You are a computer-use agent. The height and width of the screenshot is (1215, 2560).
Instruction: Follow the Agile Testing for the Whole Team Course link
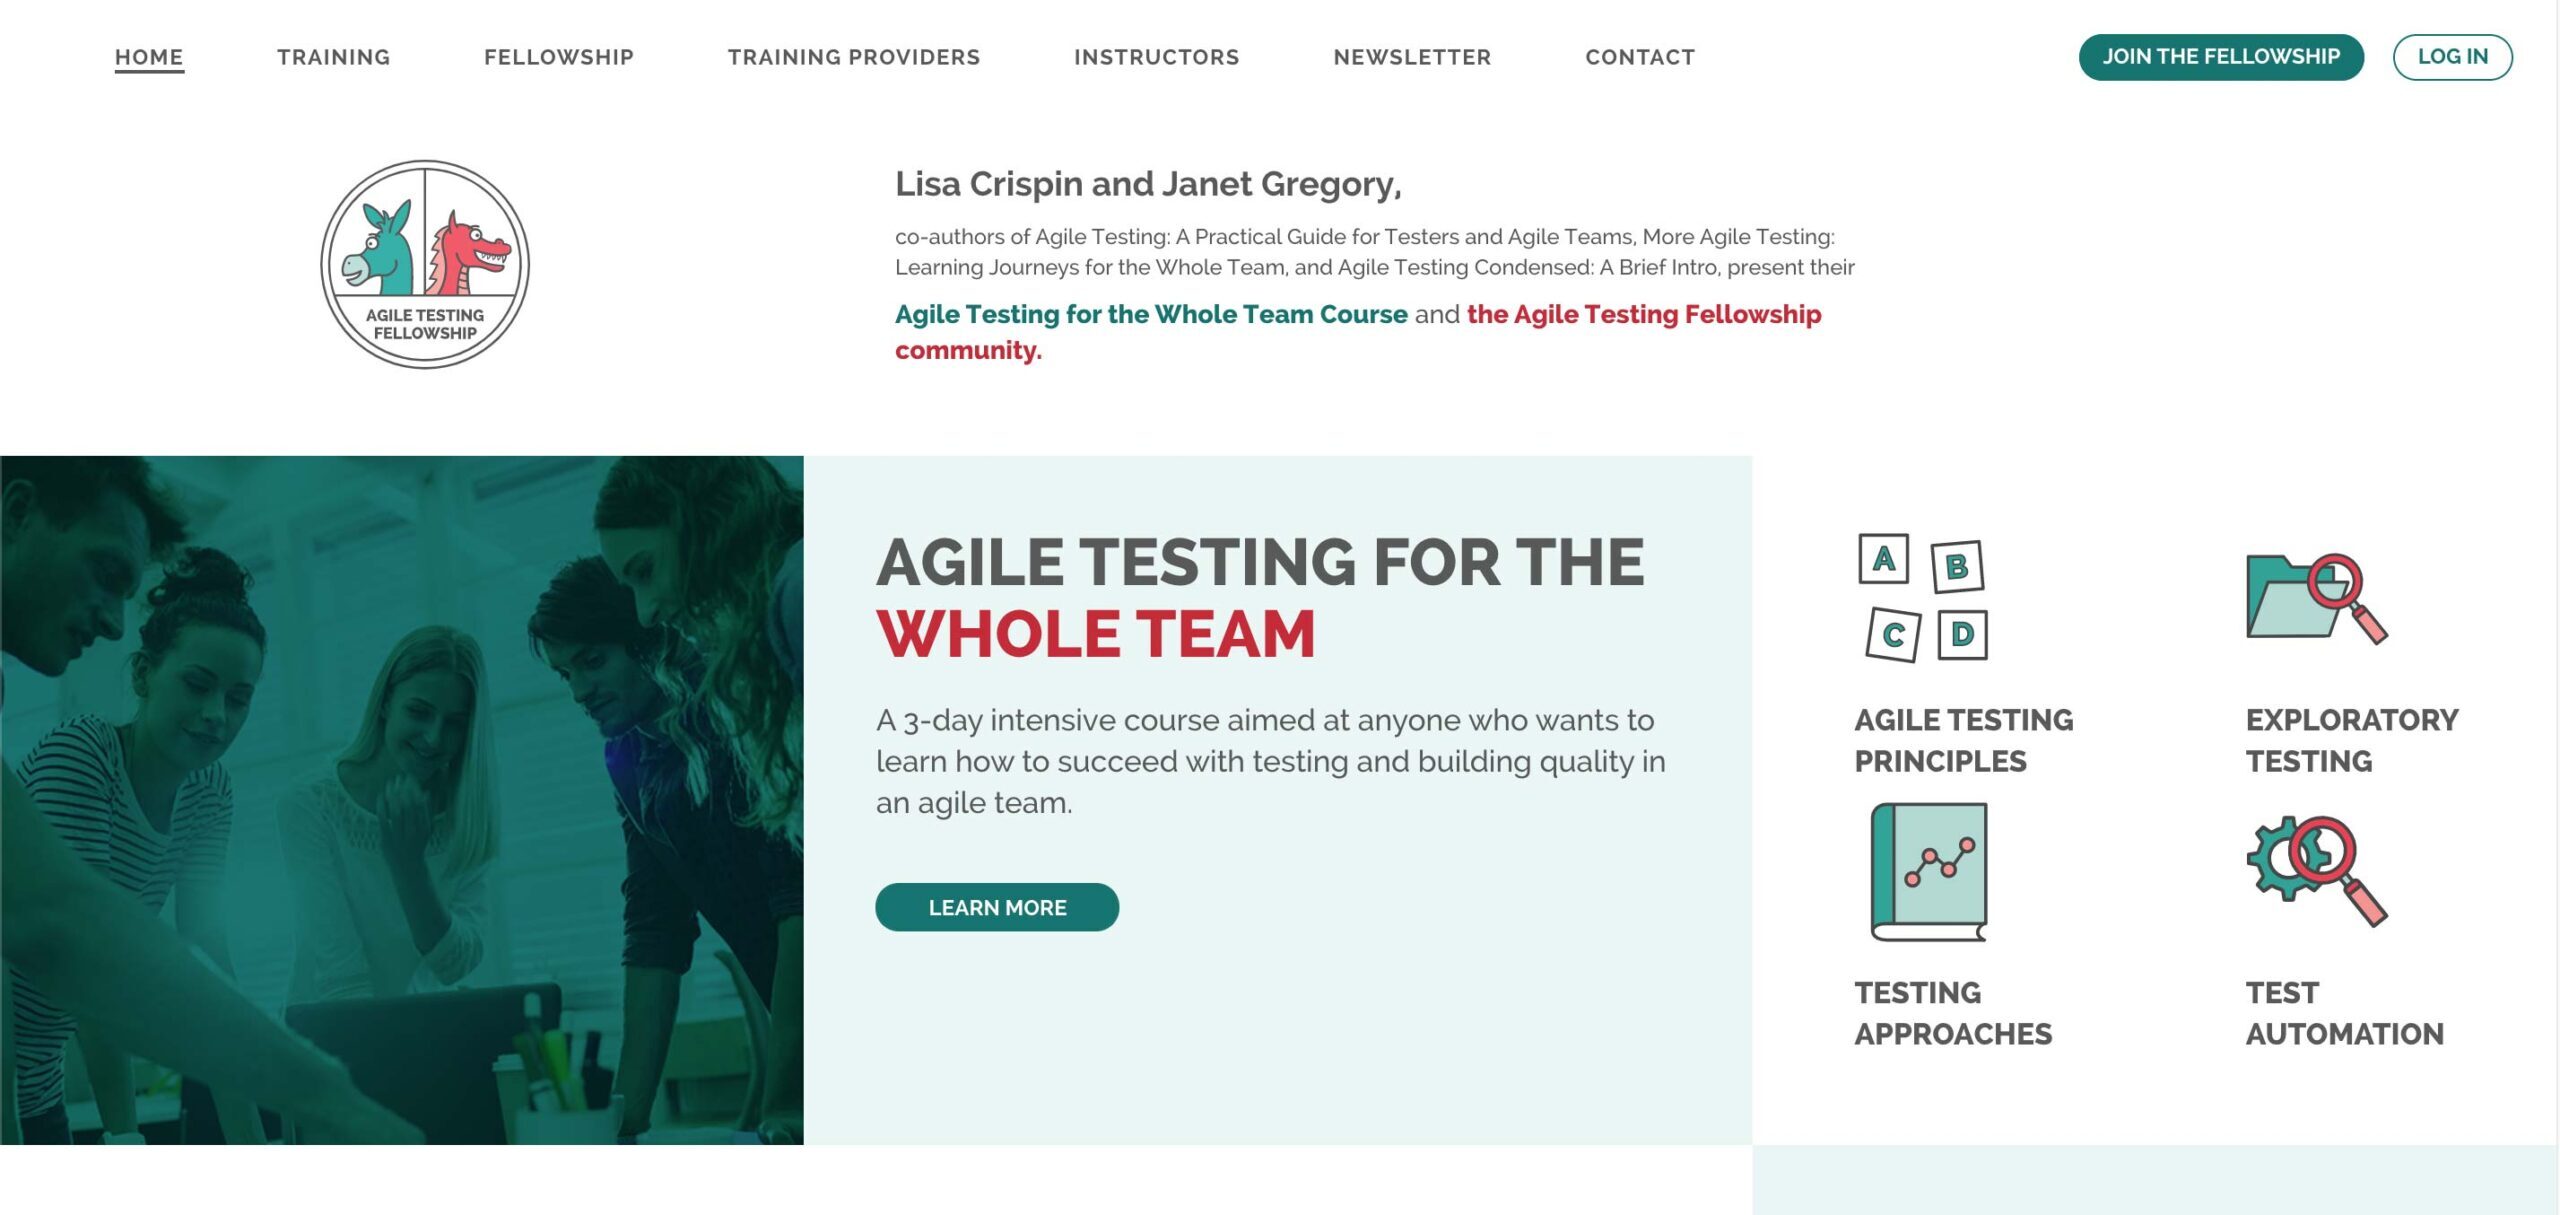(x=1151, y=314)
